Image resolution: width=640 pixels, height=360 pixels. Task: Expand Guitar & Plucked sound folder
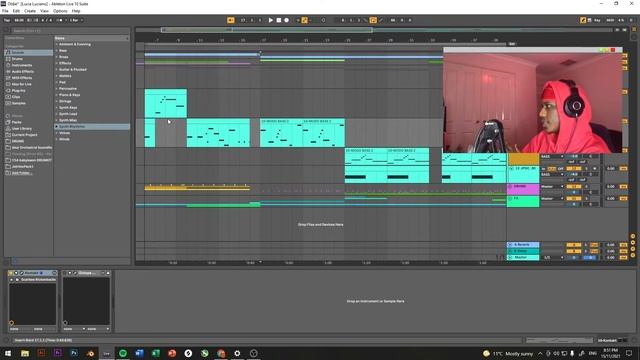57,69
